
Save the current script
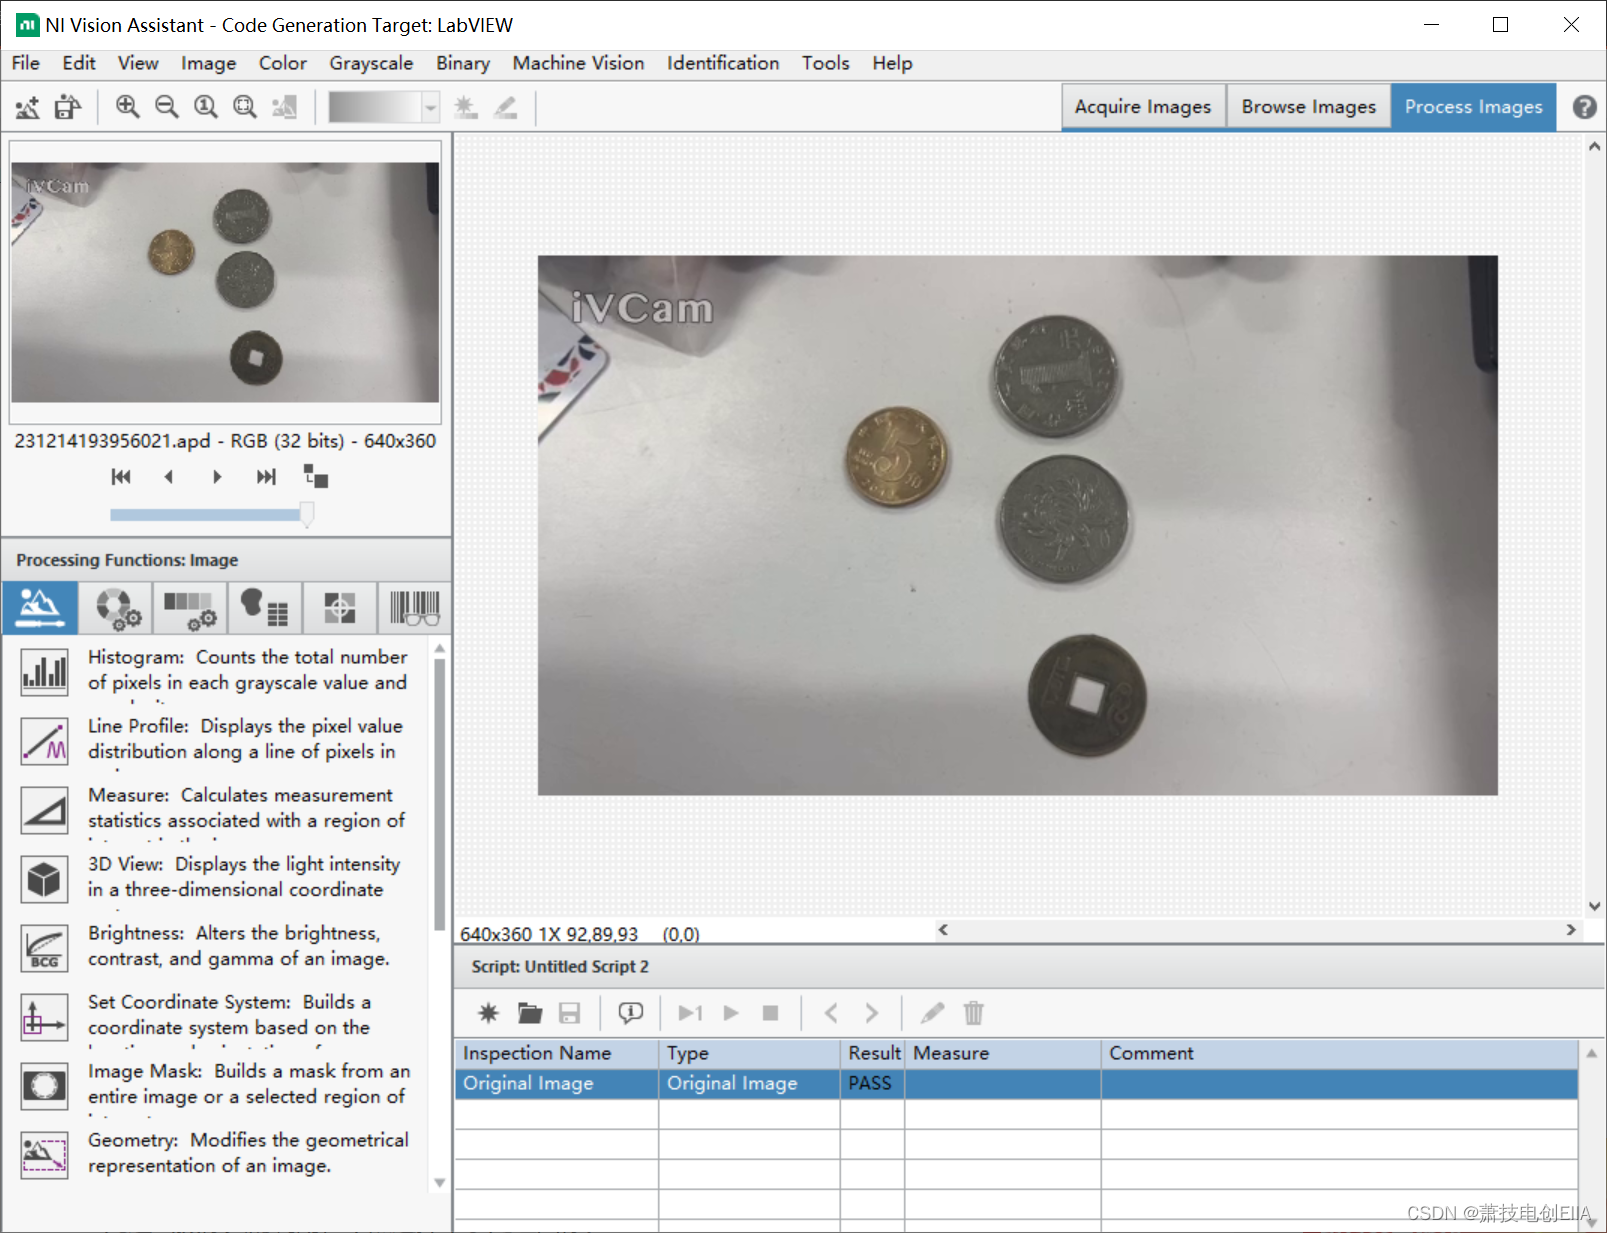point(570,1013)
